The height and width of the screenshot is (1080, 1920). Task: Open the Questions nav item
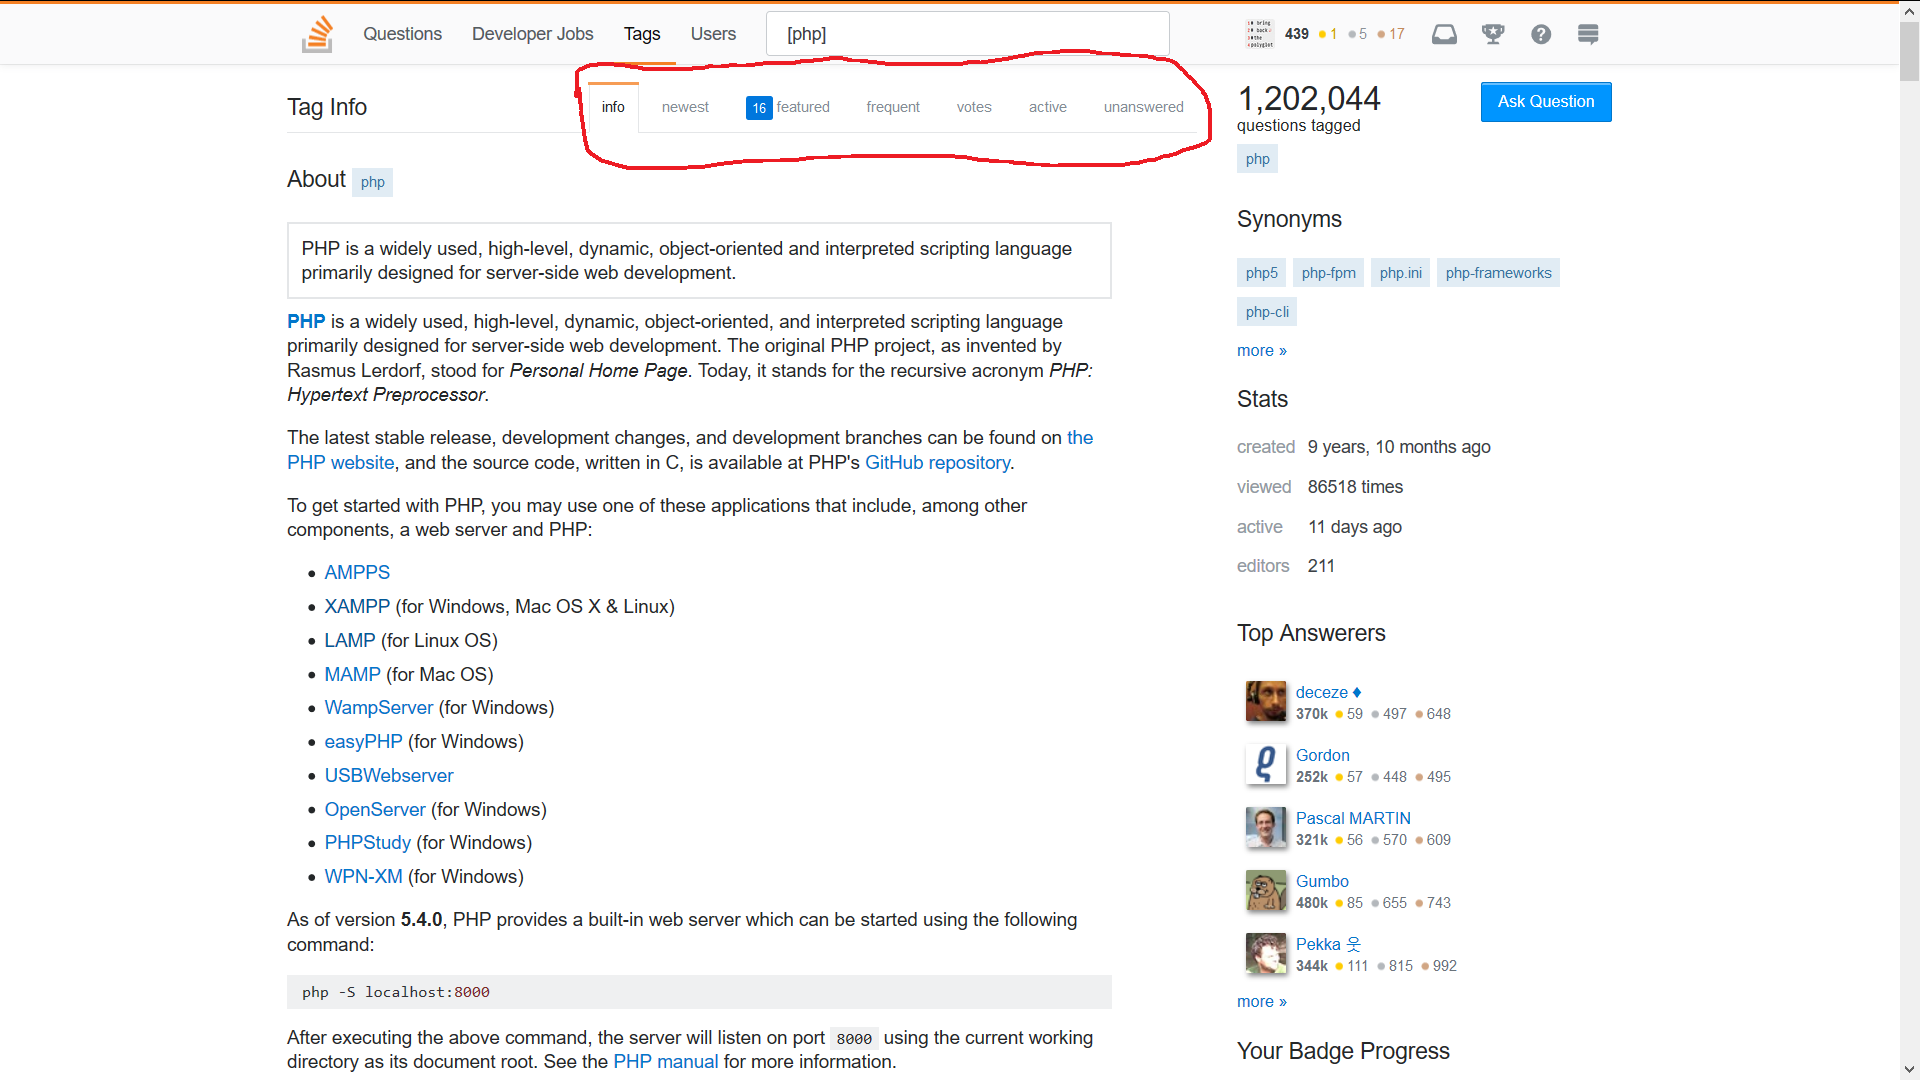pos(402,34)
